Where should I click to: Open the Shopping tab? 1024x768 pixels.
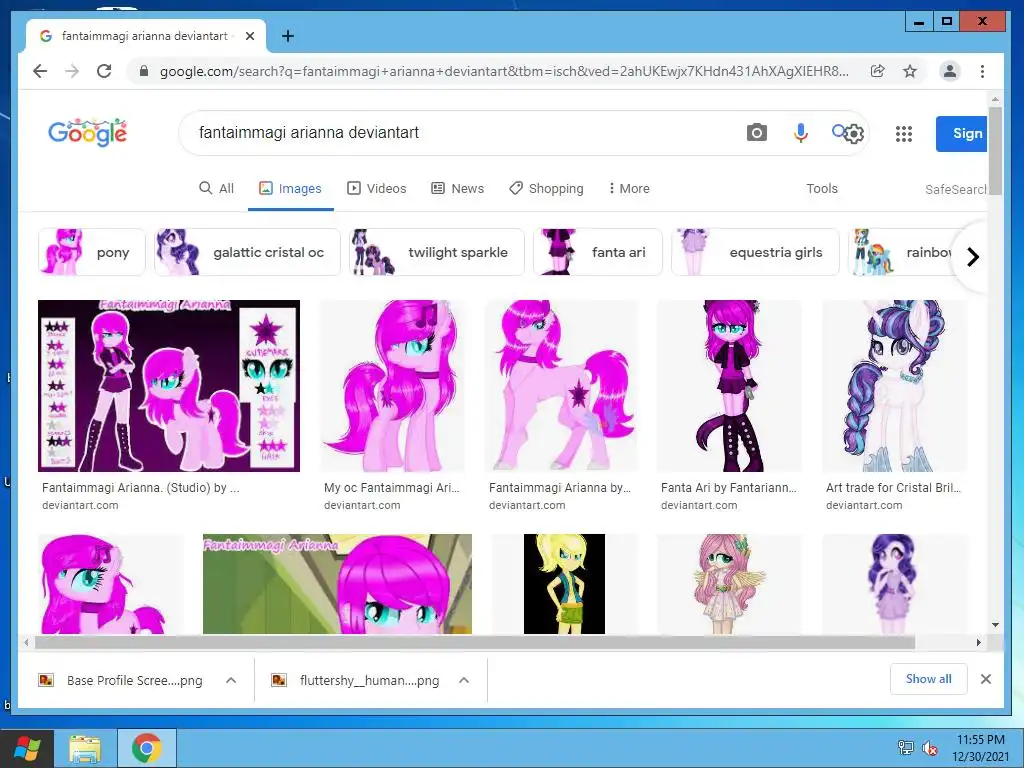pos(546,188)
